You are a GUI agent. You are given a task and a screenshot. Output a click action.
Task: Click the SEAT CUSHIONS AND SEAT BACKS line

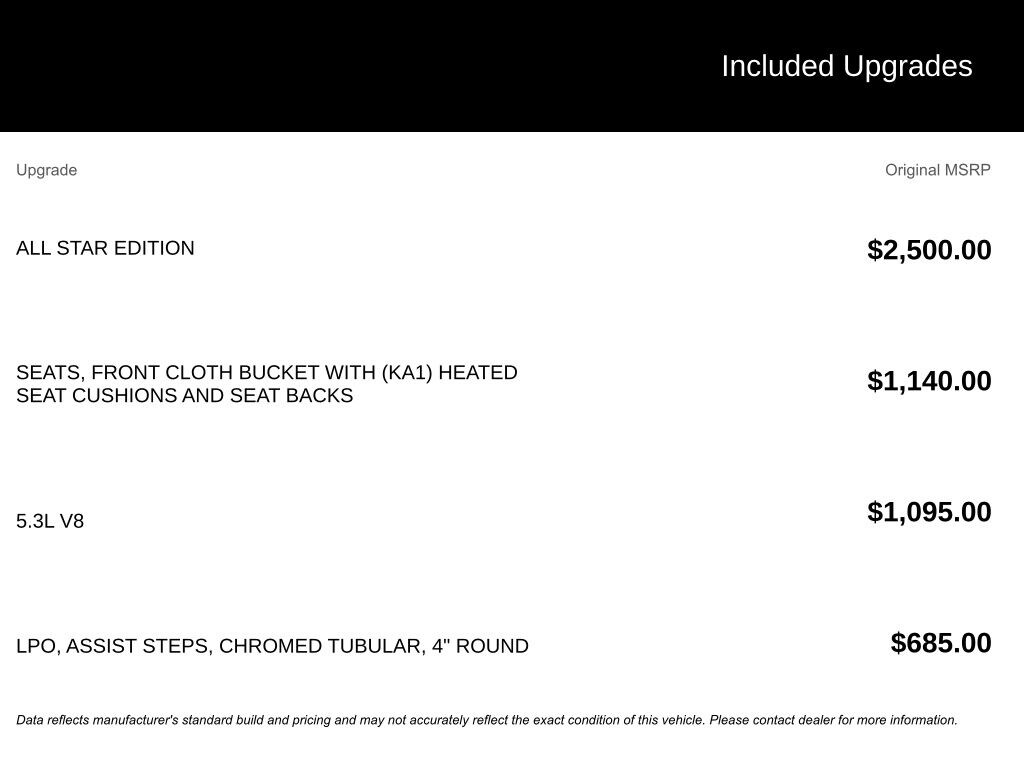[184, 396]
